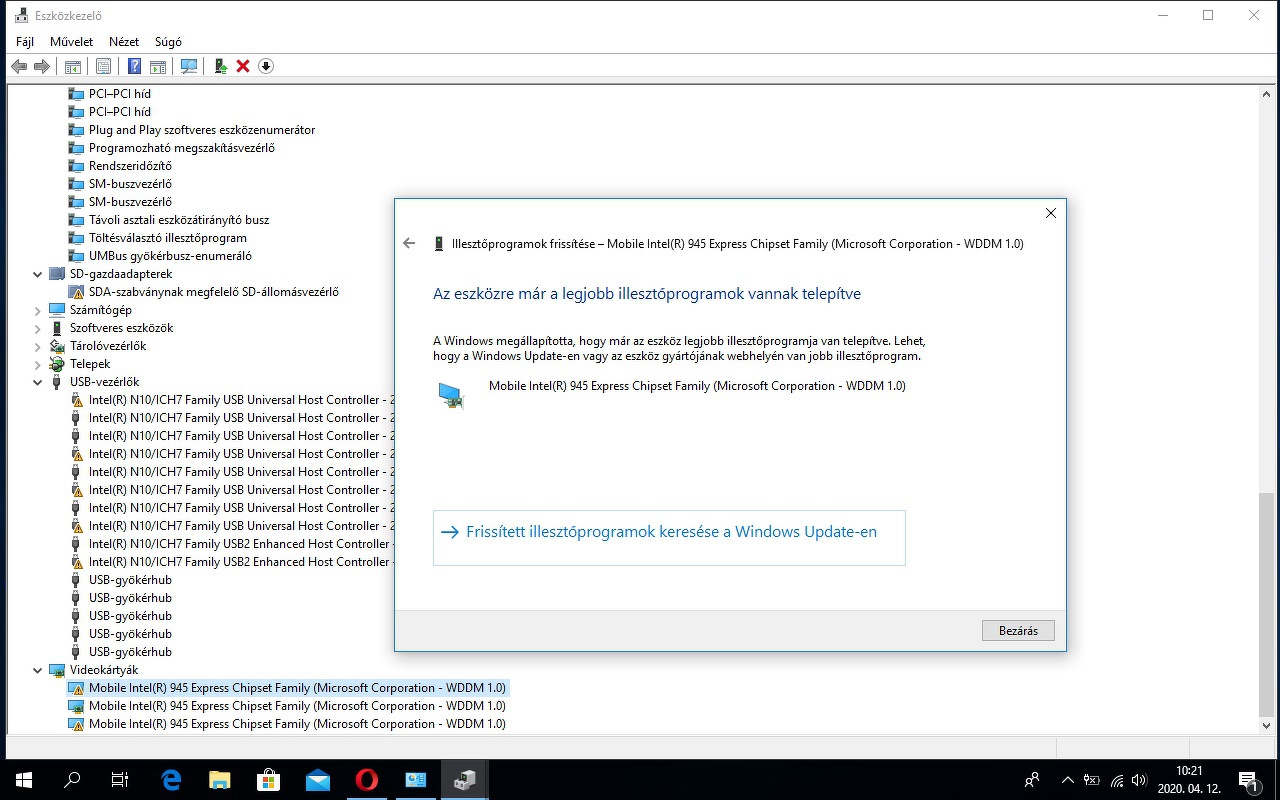Toggle the show/hide console tree toolbar icon
This screenshot has width=1280, height=800.
[72, 66]
